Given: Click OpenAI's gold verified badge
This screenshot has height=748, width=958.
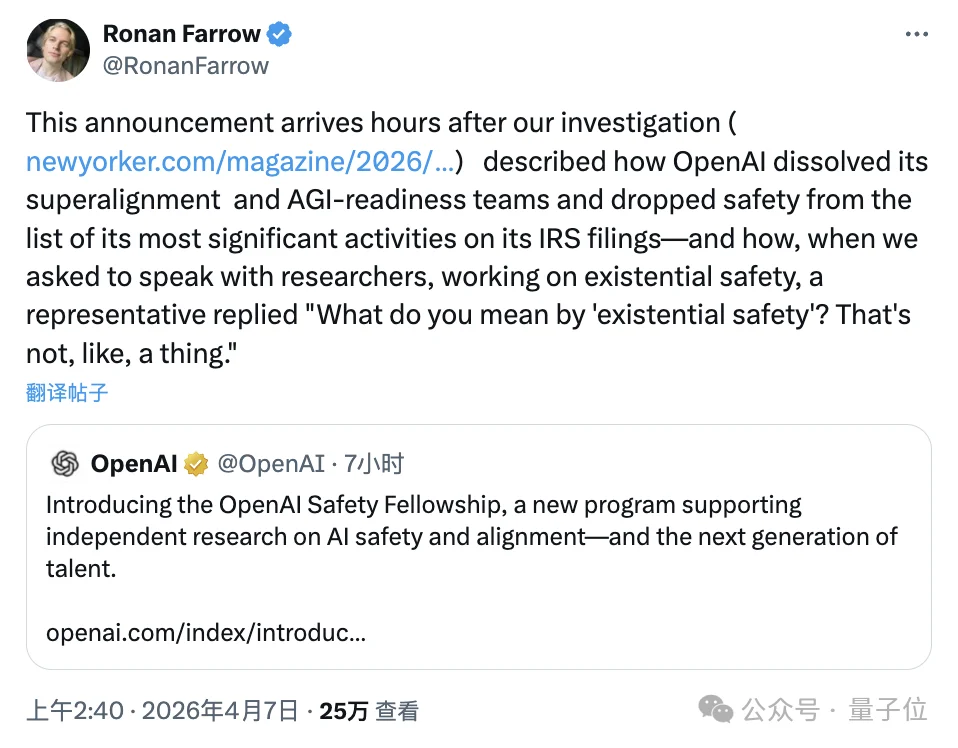Looking at the screenshot, I should click(x=195, y=464).
